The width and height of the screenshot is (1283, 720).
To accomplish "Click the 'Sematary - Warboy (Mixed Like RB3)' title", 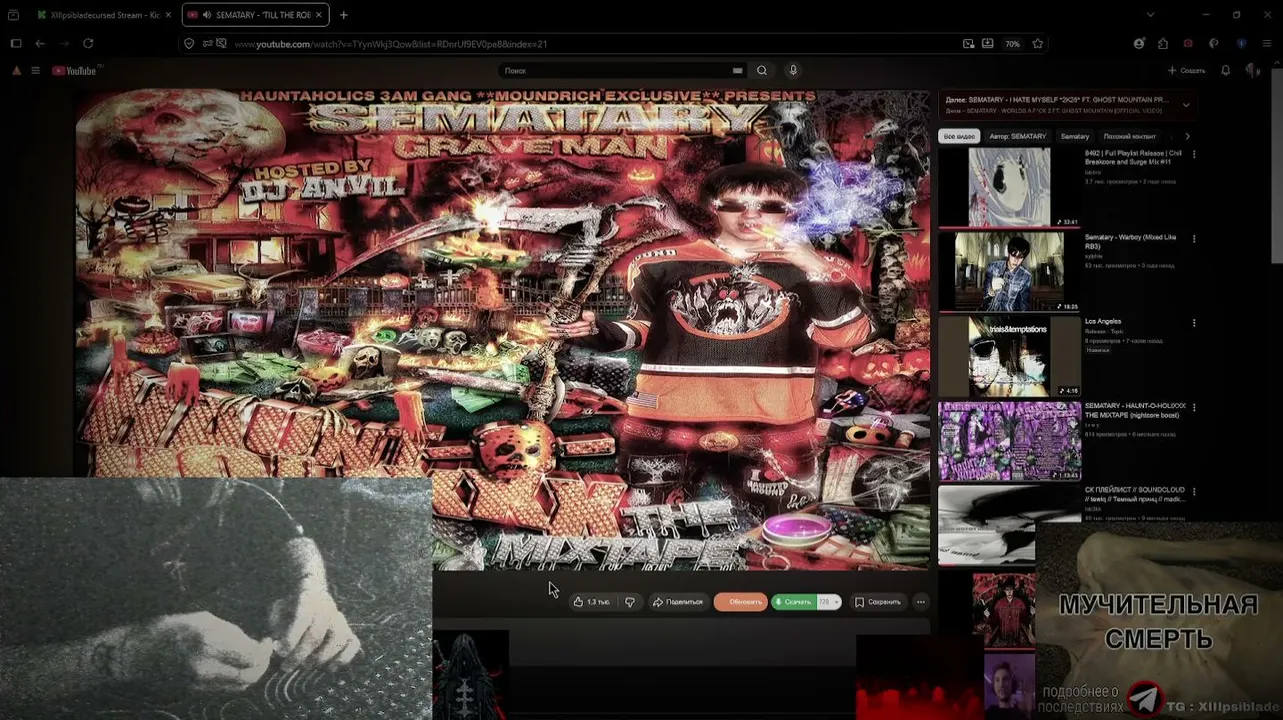I will 1130,241.
